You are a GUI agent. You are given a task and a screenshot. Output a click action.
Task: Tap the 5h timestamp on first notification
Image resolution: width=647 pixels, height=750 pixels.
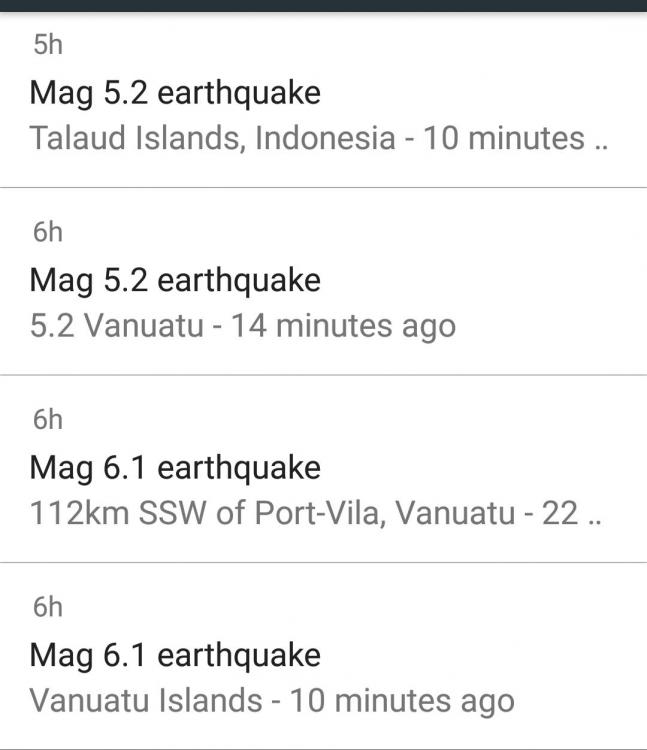pyautogui.click(x=47, y=45)
